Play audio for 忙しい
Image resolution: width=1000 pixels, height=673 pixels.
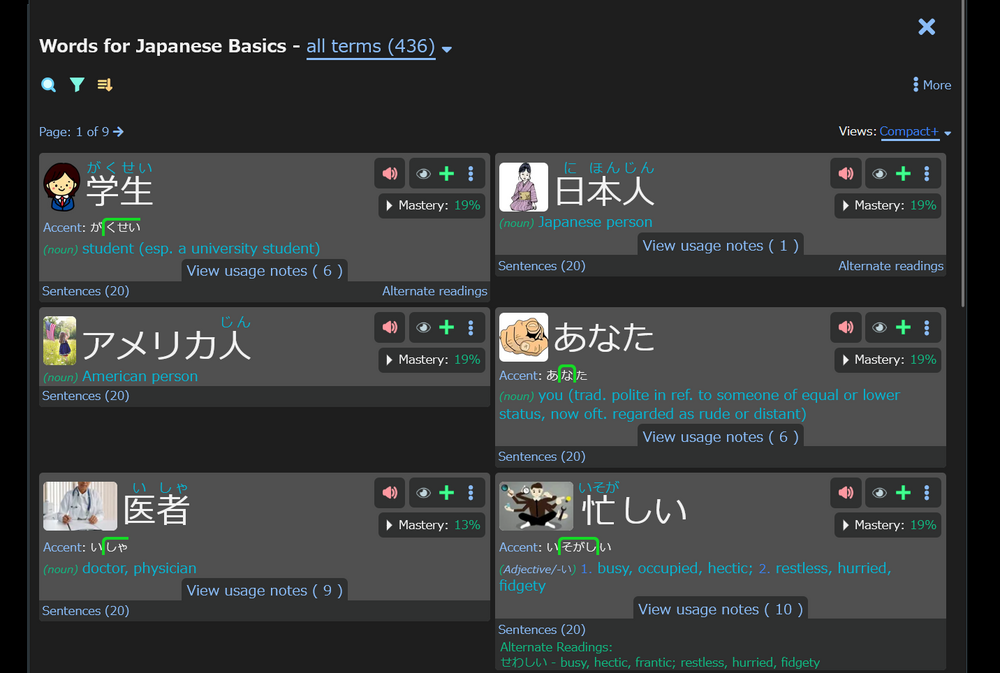click(846, 492)
